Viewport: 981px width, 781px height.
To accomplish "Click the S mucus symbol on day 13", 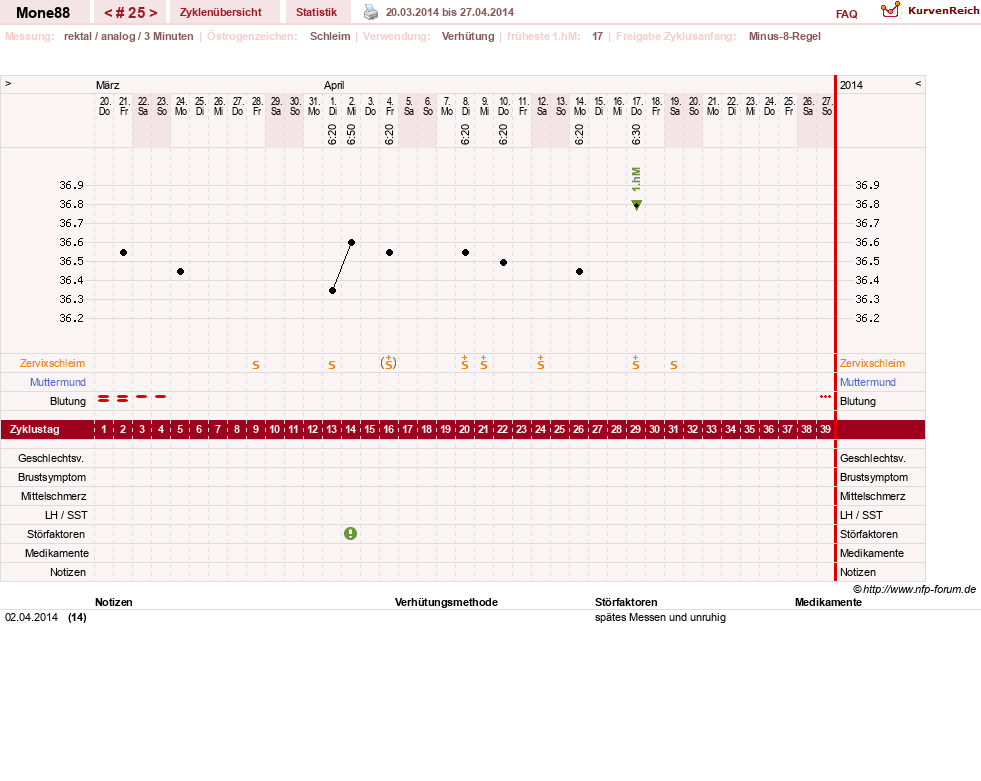I will [x=332, y=365].
